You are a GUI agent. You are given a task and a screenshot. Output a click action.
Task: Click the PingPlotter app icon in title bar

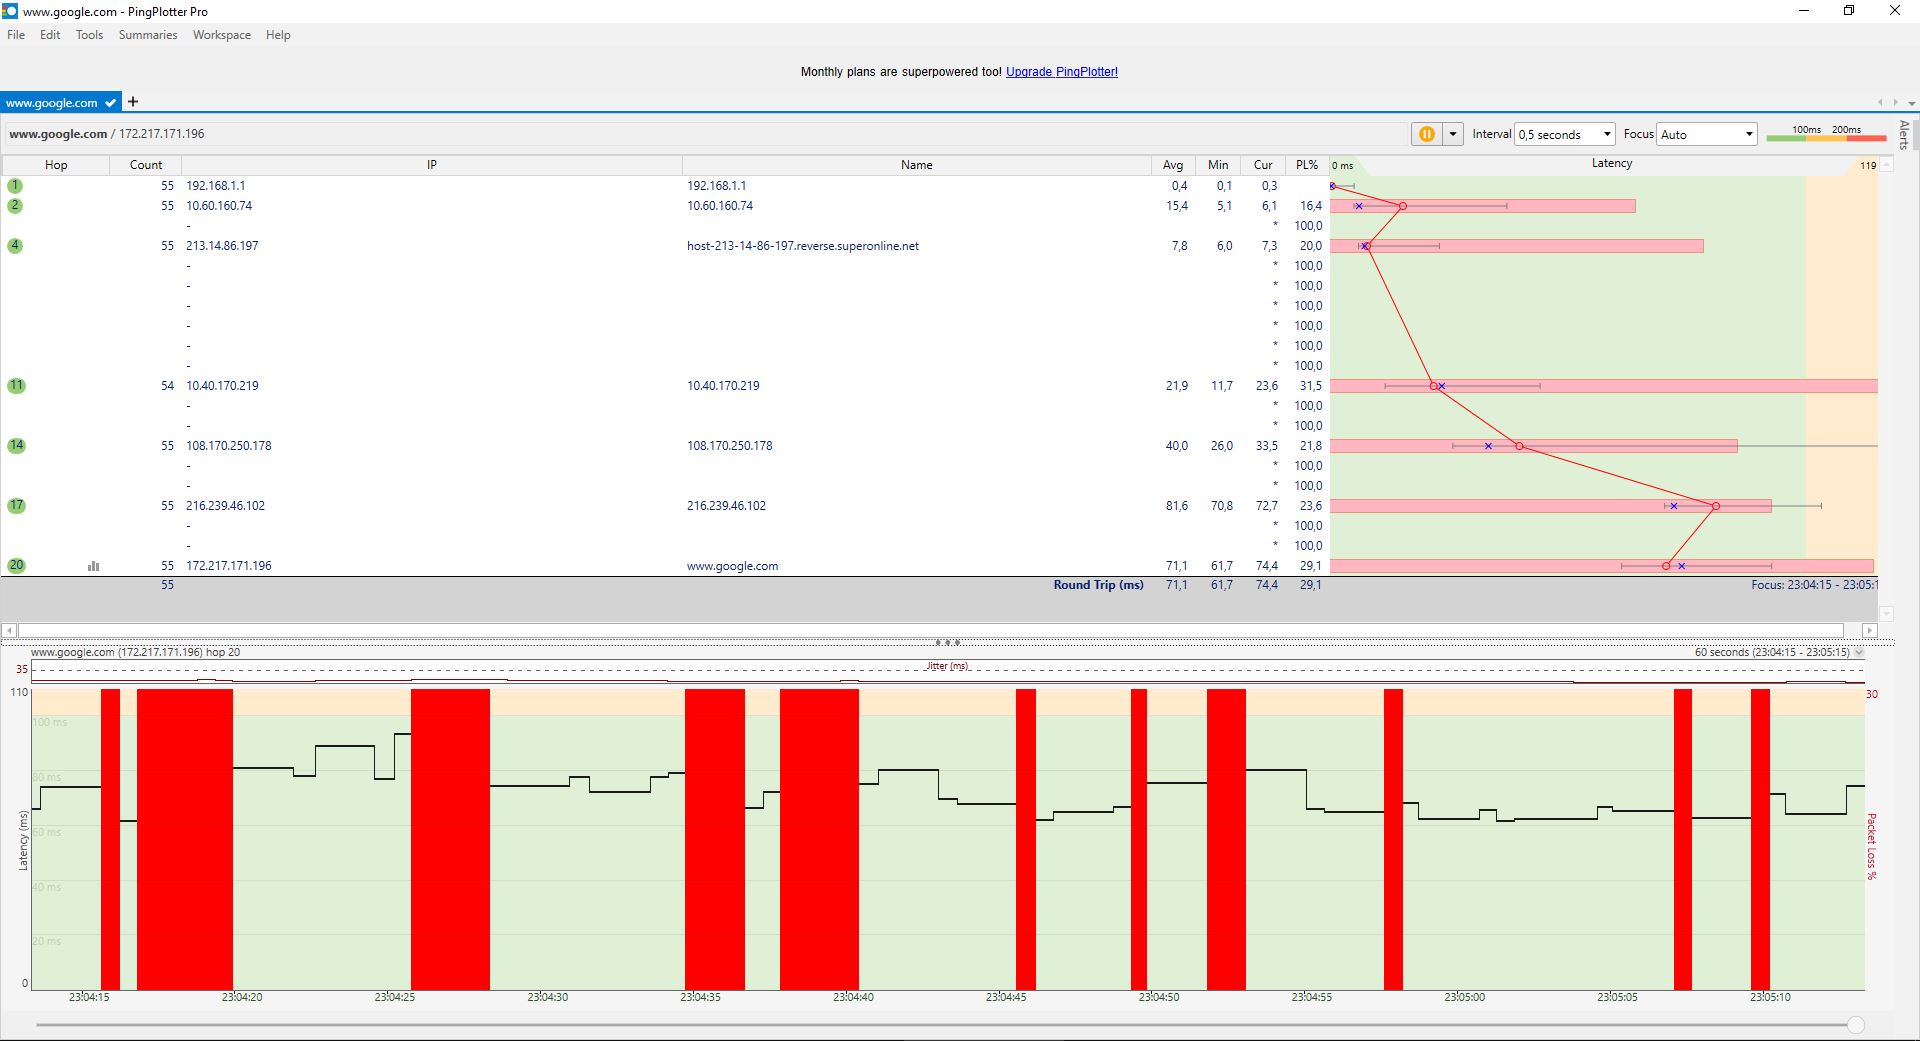click(x=10, y=11)
